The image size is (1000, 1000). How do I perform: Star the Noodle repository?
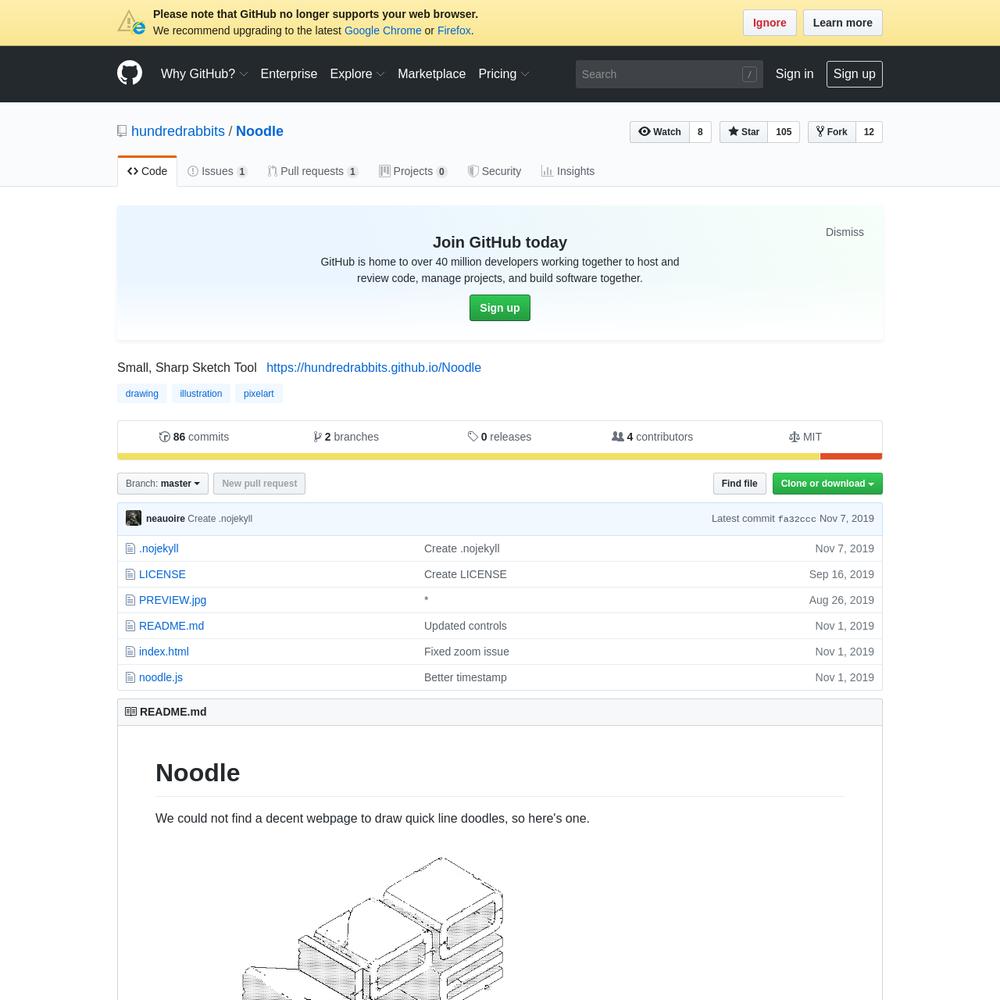click(x=744, y=132)
